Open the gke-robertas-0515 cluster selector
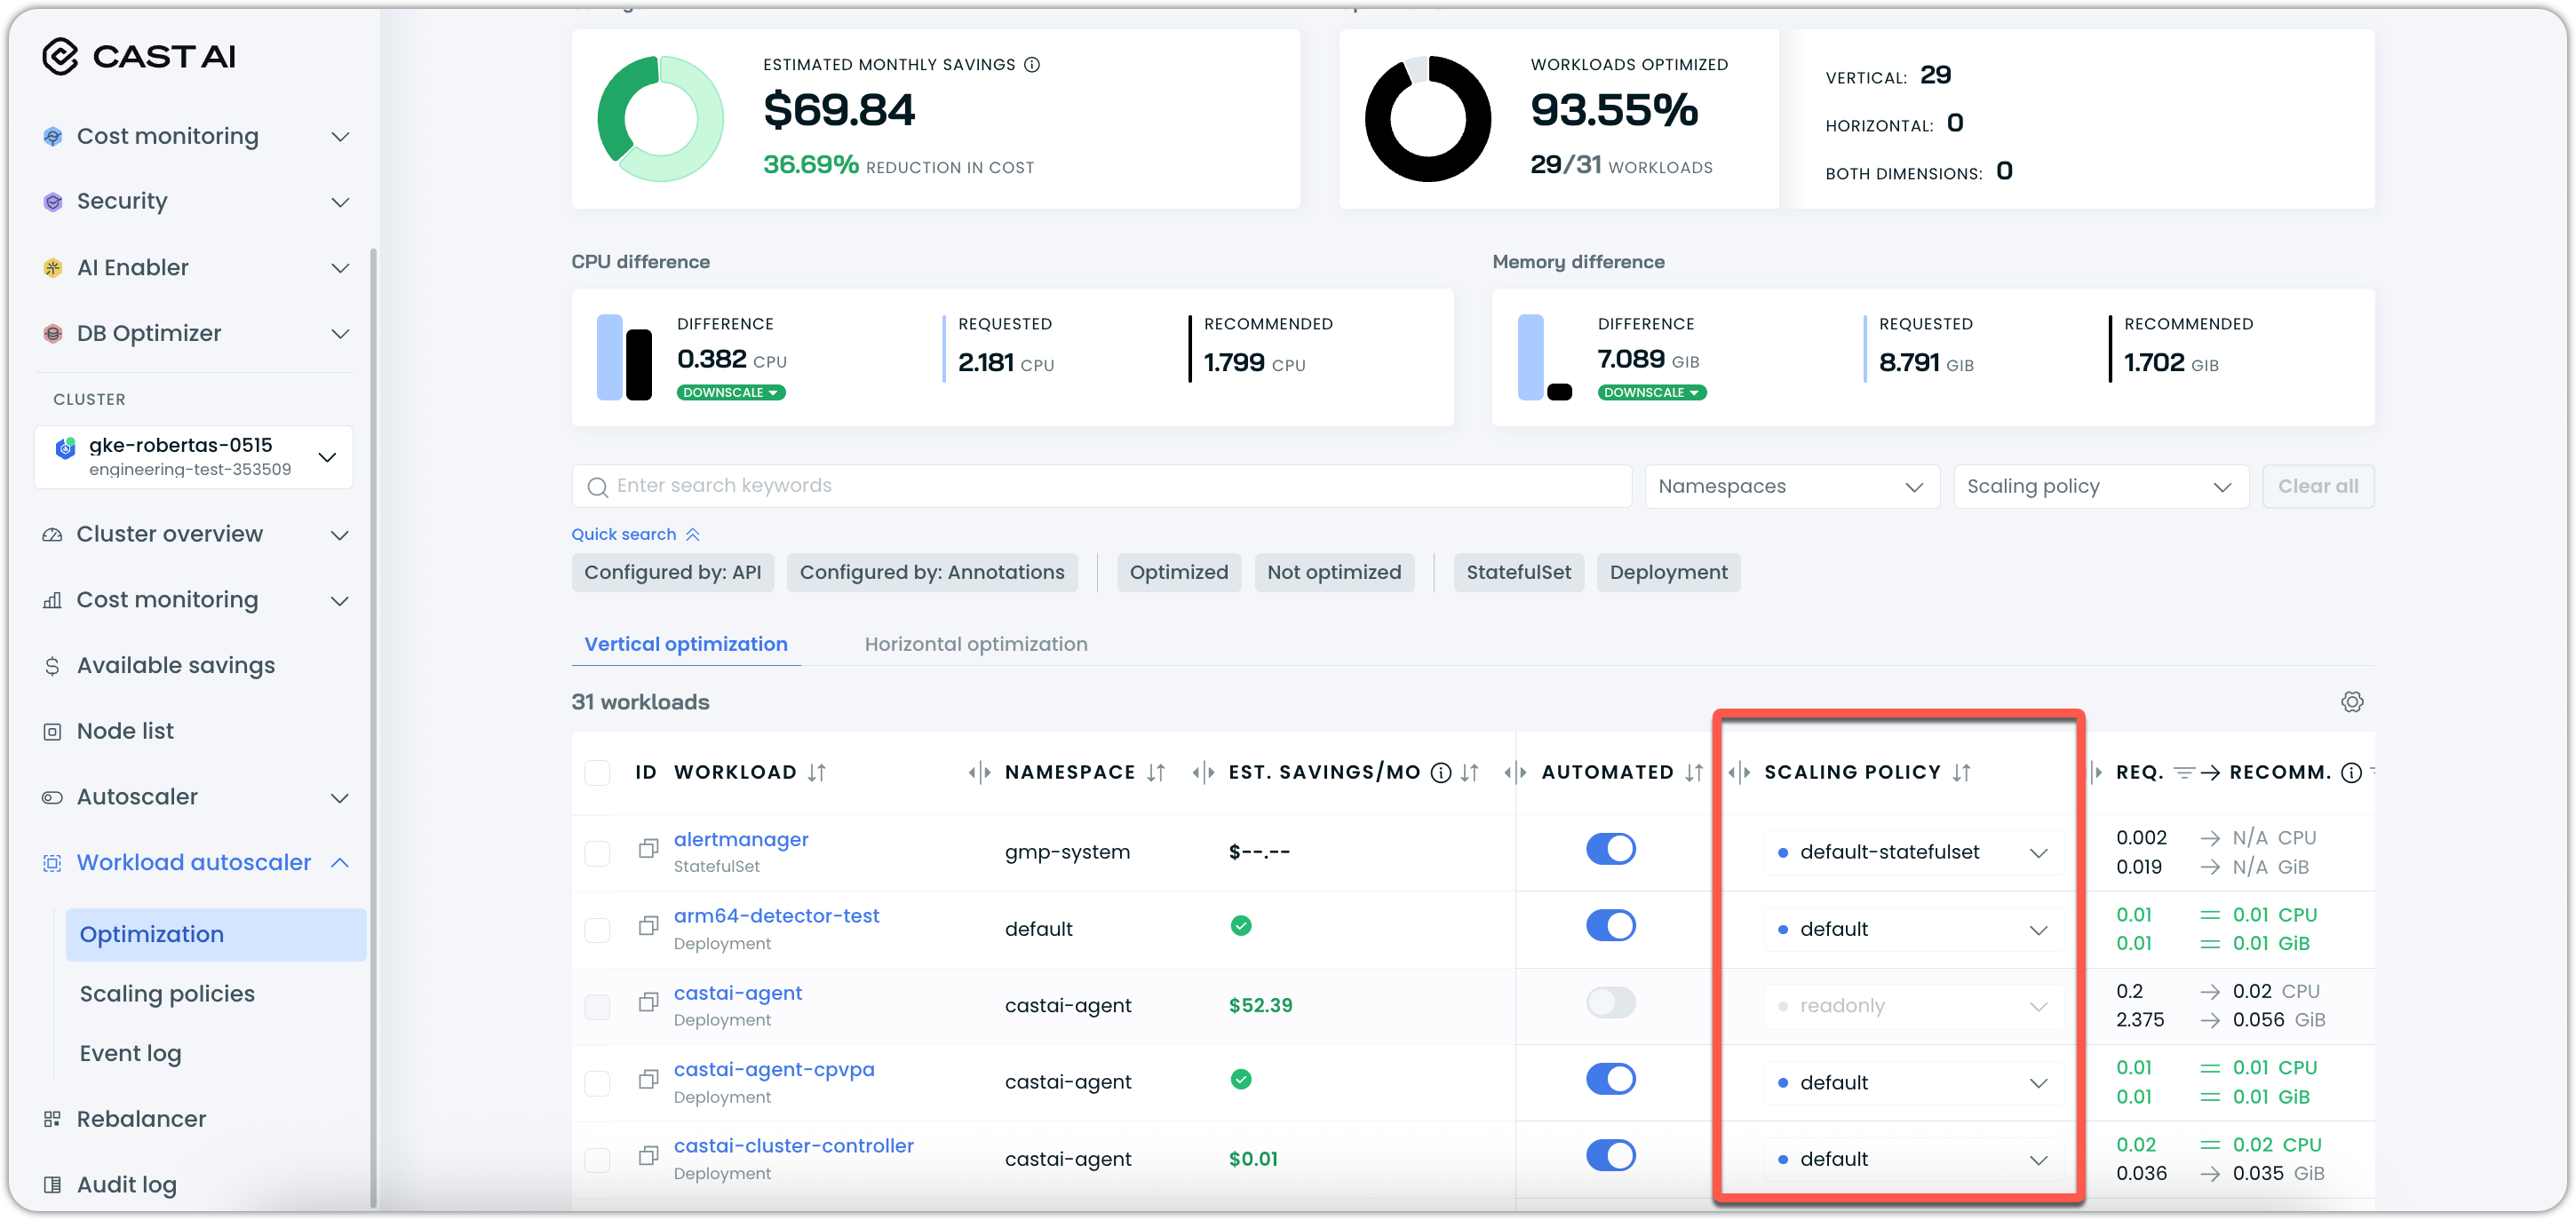2576x1220 pixels. click(x=193, y=457)
